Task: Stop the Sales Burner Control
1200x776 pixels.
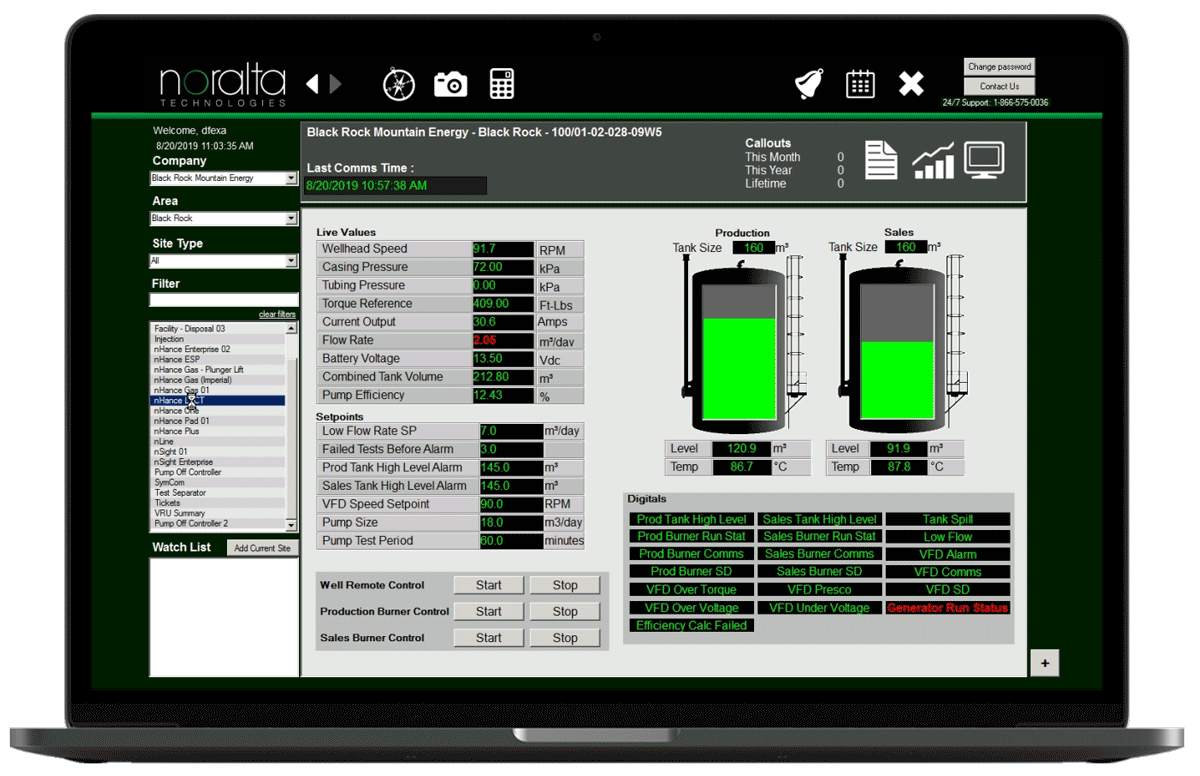Action: click(x=565, y=637)
